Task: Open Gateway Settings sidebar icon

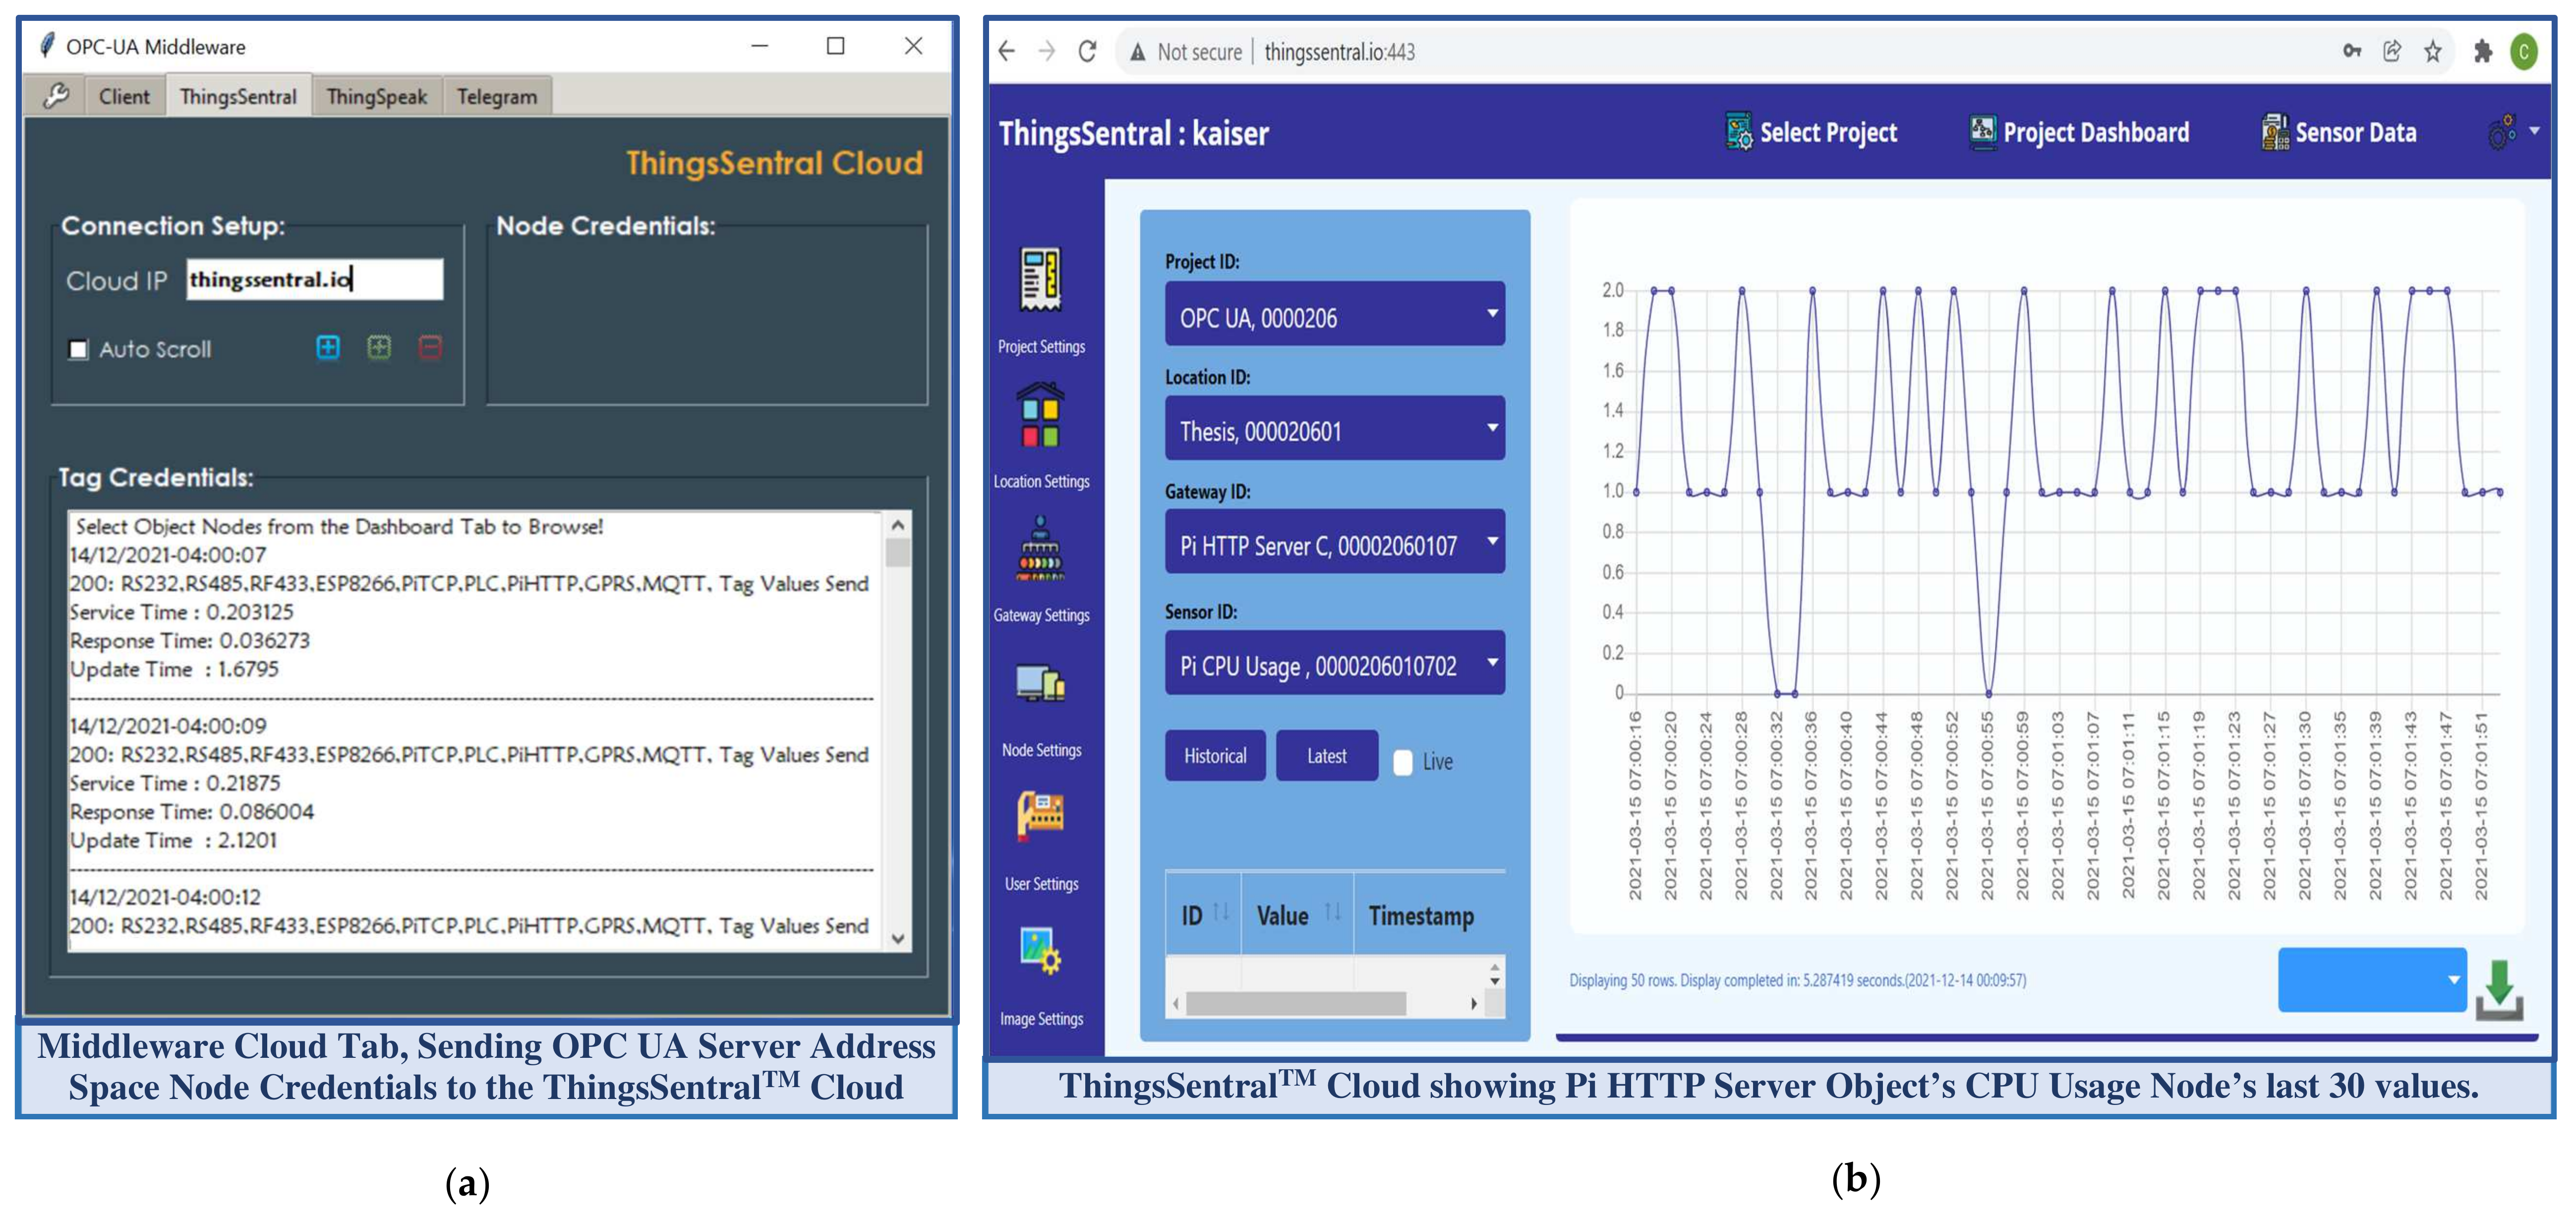Action: [x=1040, y=550]
